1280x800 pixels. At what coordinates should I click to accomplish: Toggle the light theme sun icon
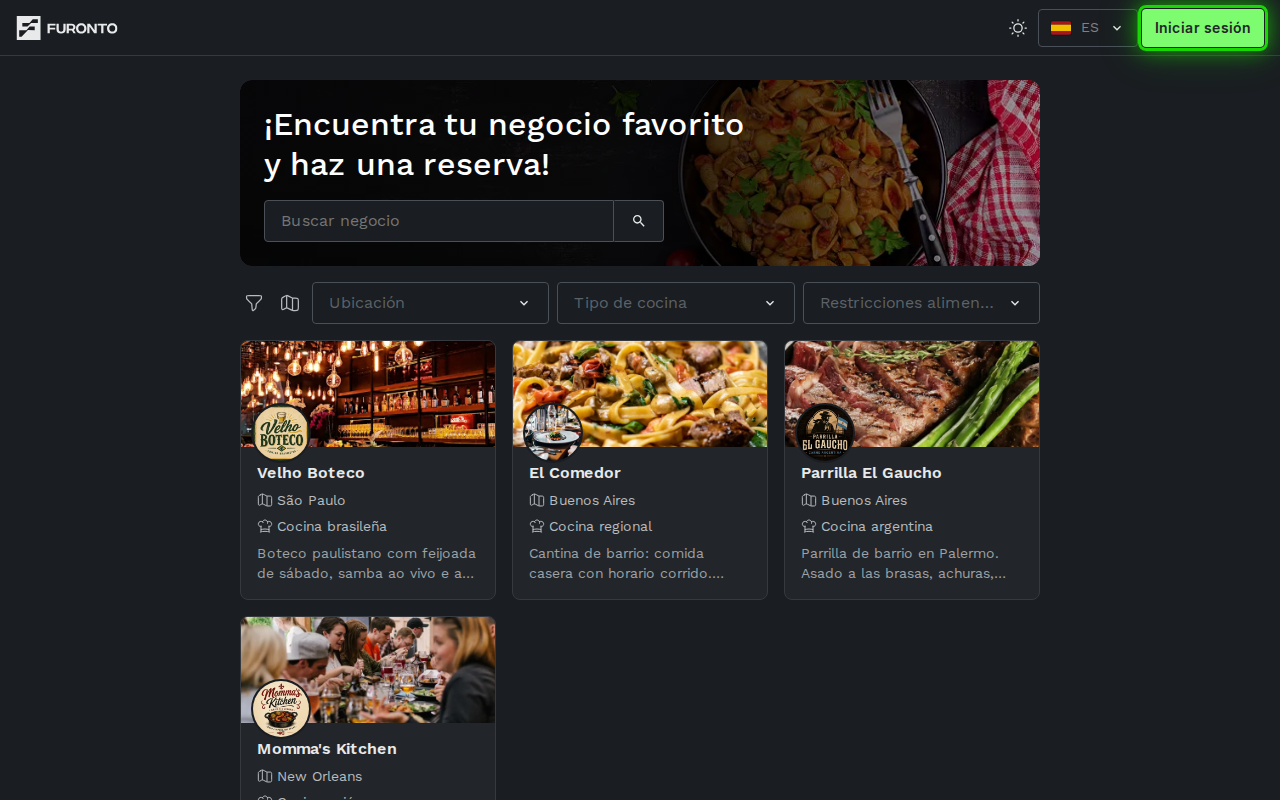1018,28
